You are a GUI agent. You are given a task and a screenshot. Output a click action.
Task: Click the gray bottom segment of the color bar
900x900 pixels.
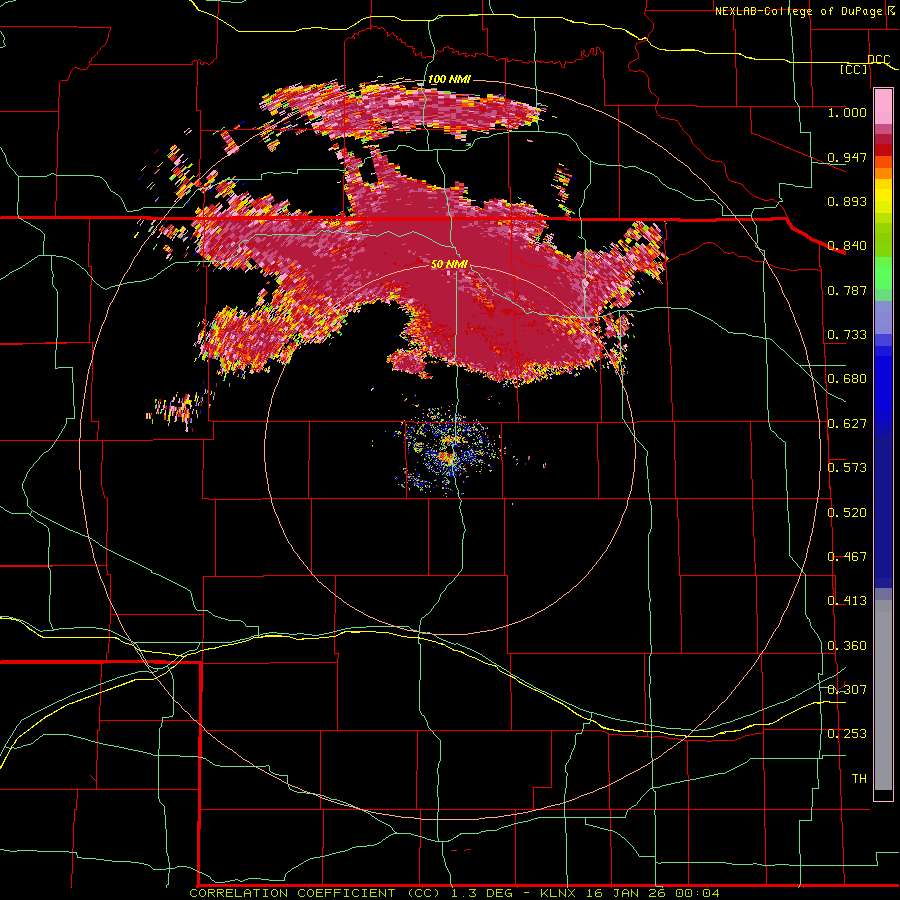883,695
